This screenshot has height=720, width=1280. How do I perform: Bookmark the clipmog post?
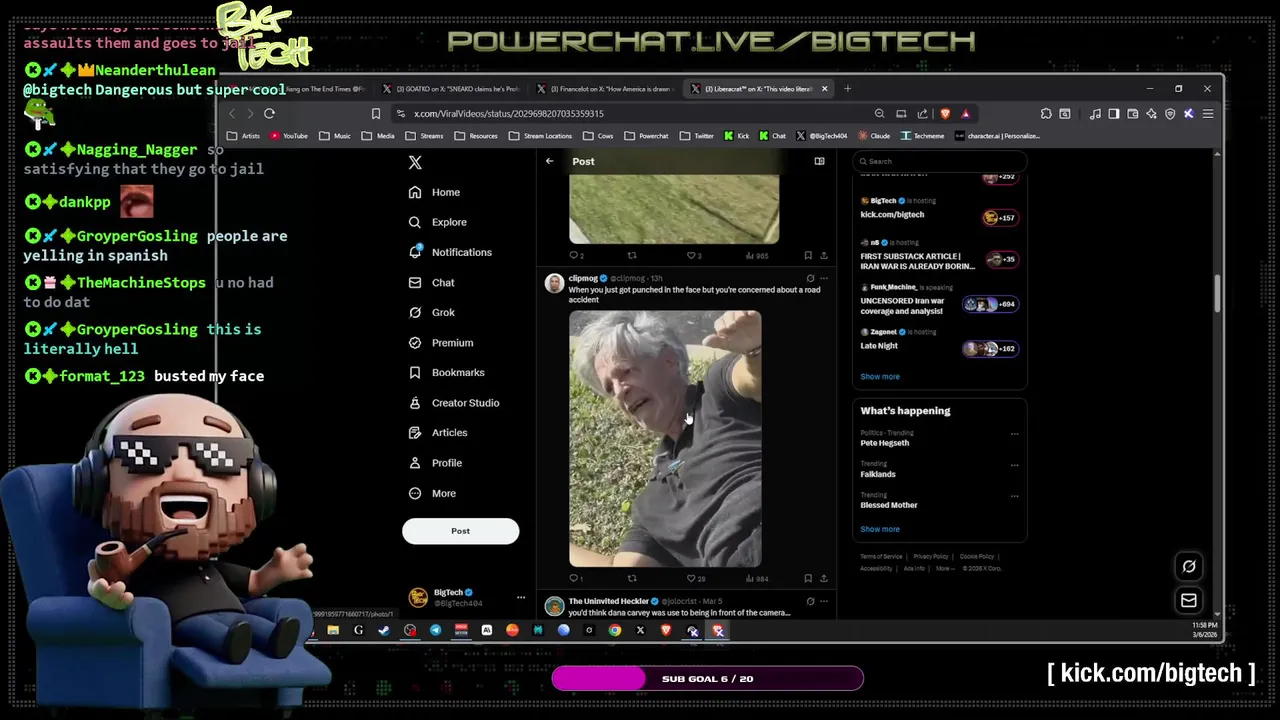(808, 578)
